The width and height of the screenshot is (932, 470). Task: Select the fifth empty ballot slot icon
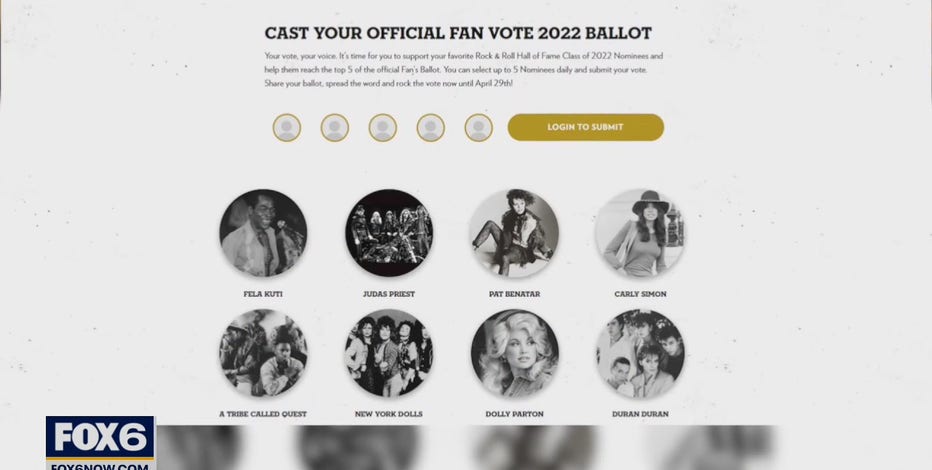[479, 128]
